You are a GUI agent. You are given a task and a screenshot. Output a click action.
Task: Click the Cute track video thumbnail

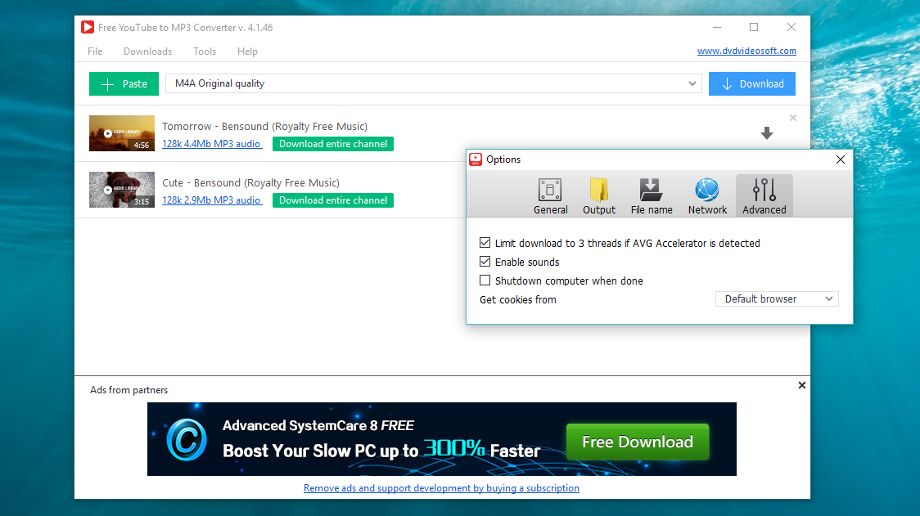point(122,190)
